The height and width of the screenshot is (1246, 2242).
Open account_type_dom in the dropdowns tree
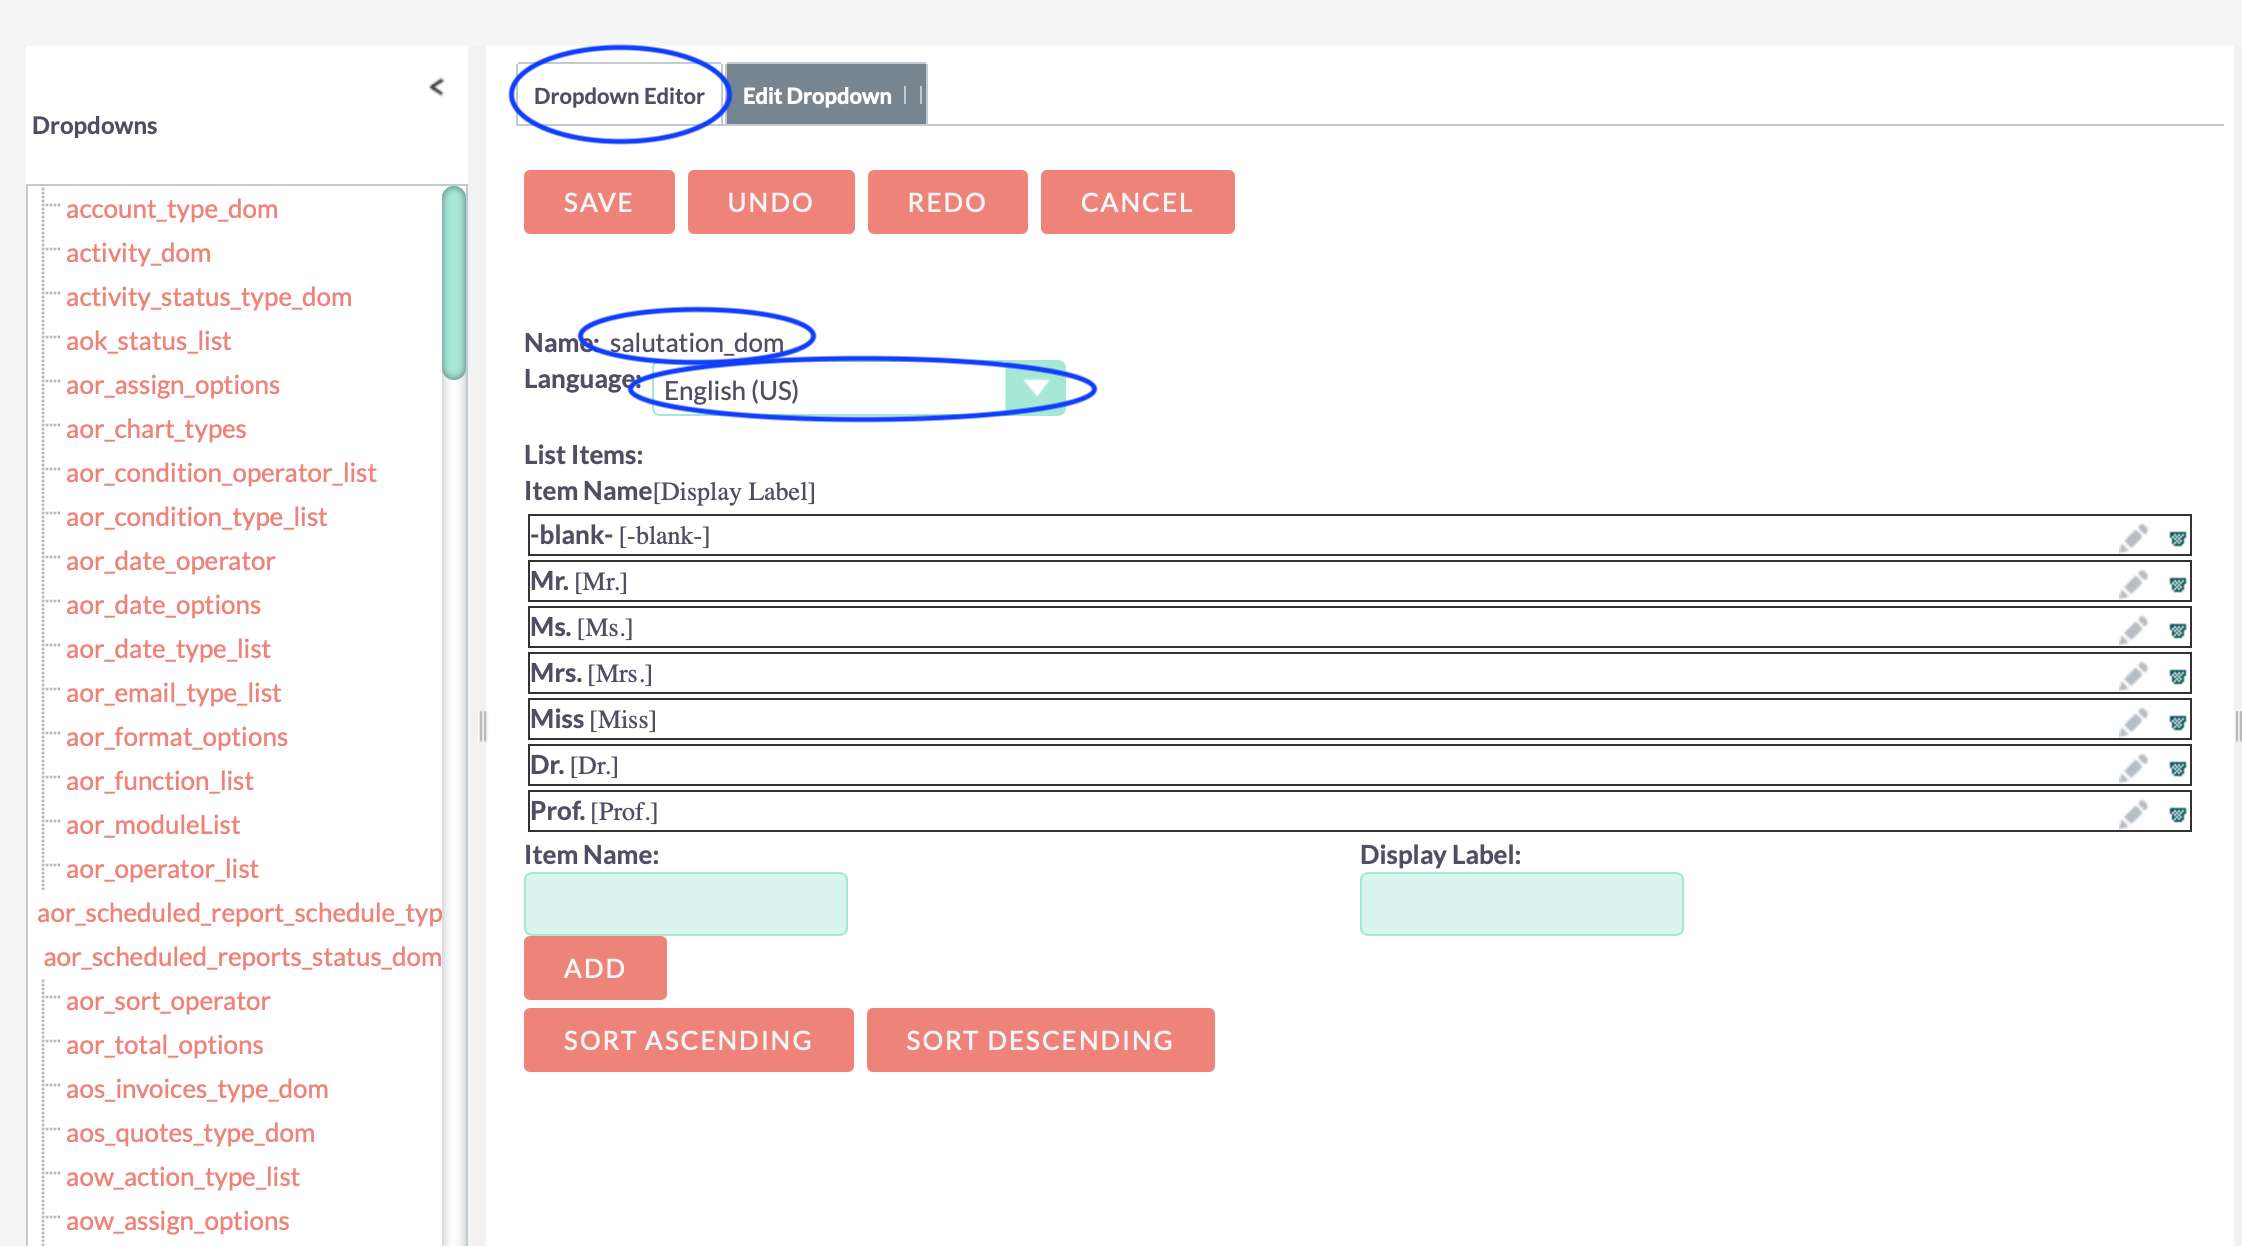tap(172, 209)
